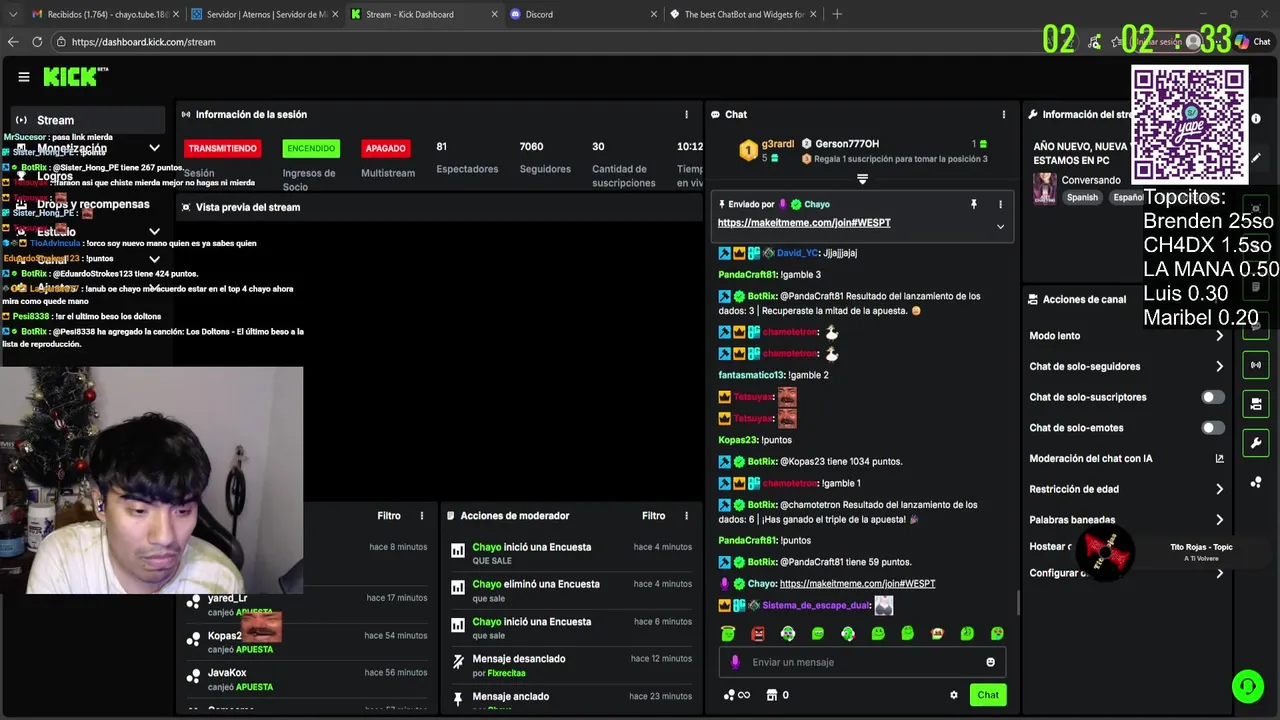1280x720 pixels.
Task: Toggle Chat de solo-suscriptores switch
Action: [1212, 397]
